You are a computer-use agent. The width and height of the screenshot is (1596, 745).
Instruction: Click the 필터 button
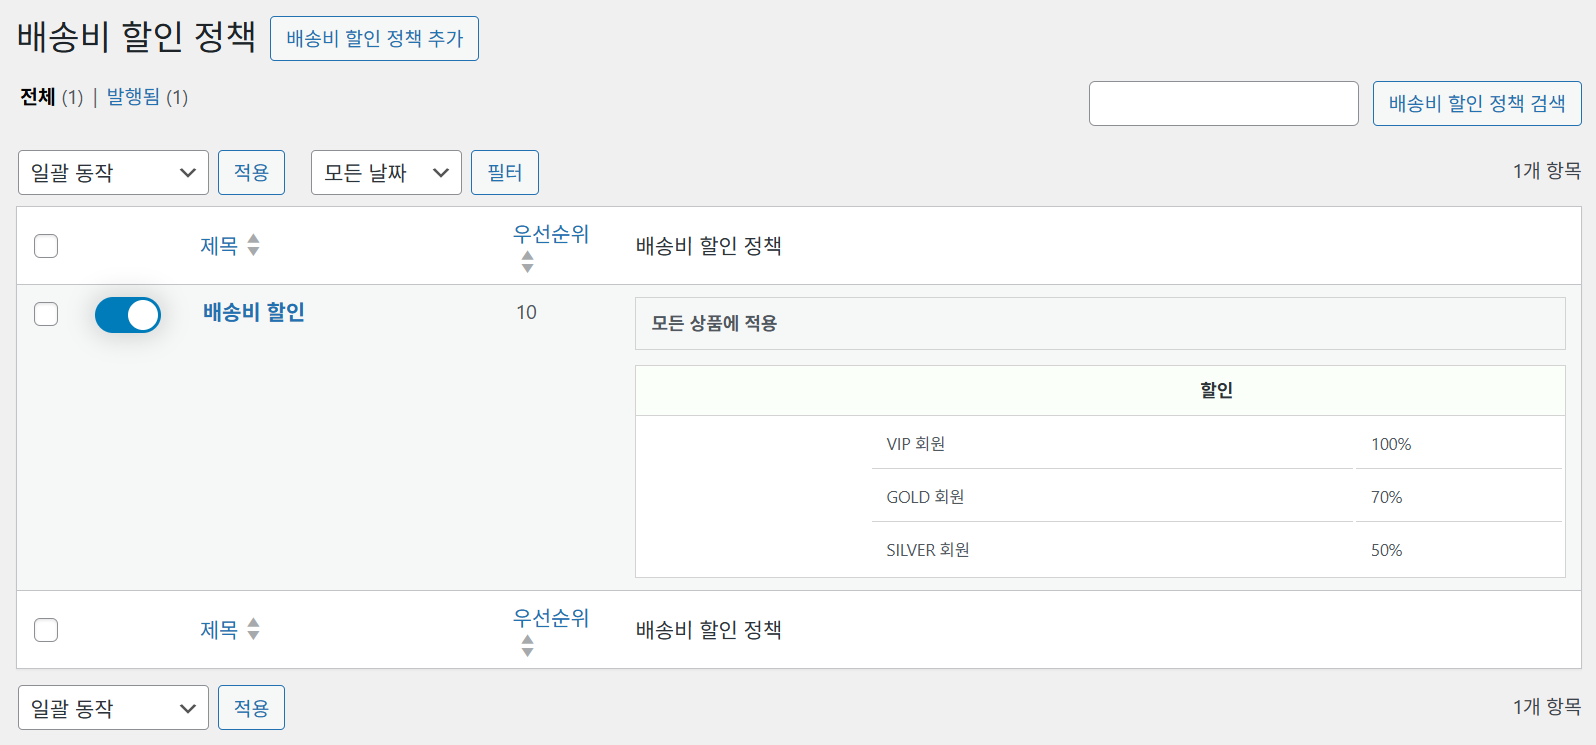click(505, 173)
